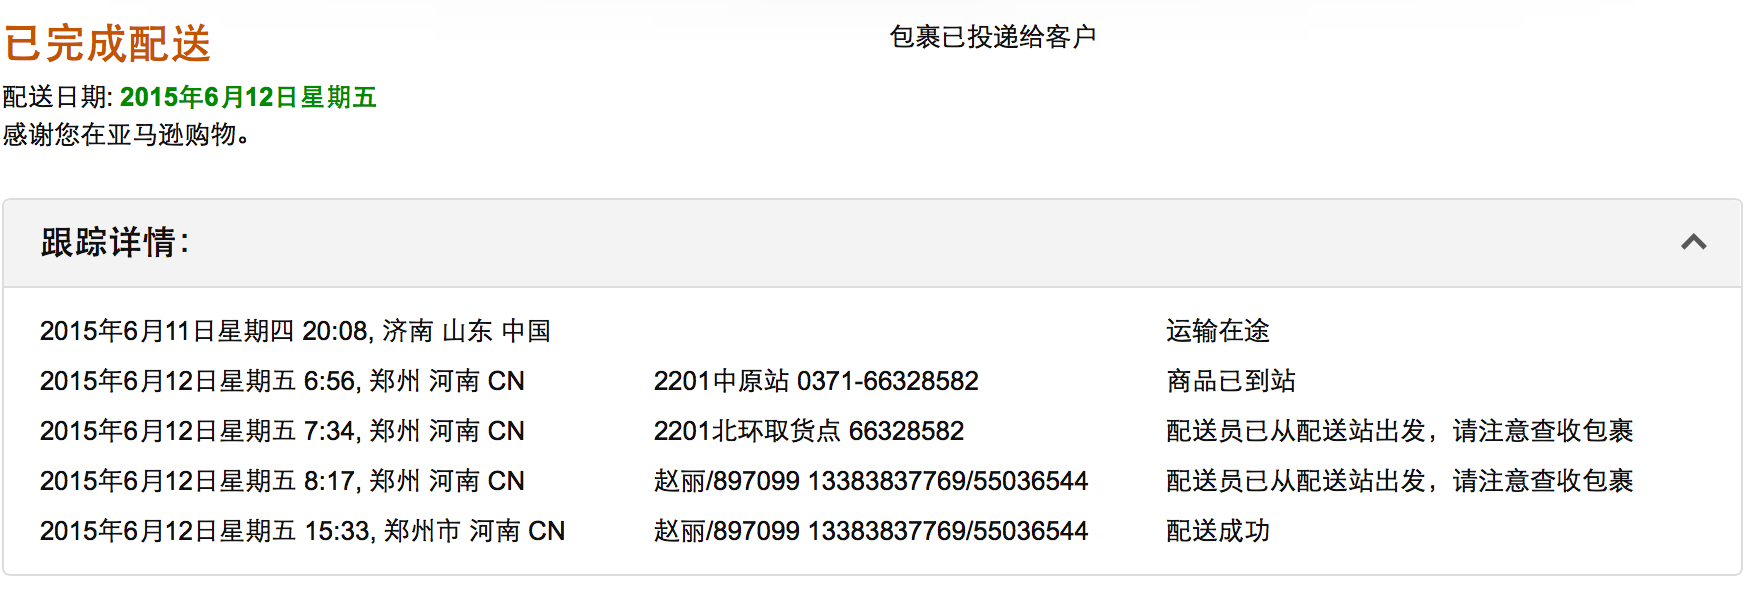Click the 15:33 郑州市 河南 CN timestamp row
This screenshot has width=1754, height=592.
[x=303, y=531]
